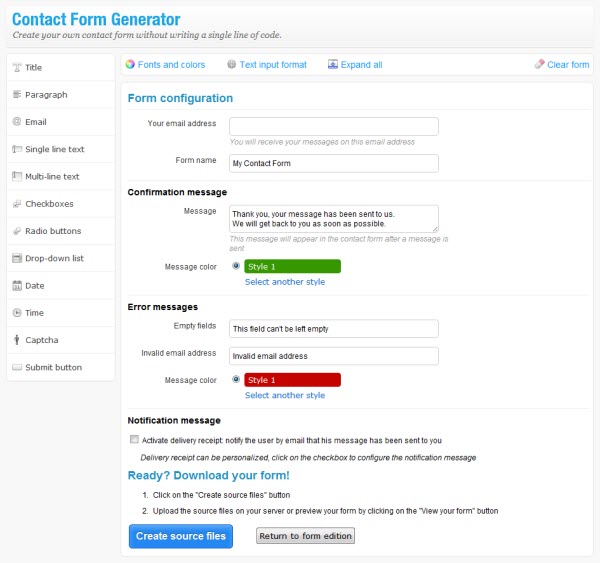
Task: Click the Captcha figure icon
Action: pyautogui.click(x=17, y=340)
